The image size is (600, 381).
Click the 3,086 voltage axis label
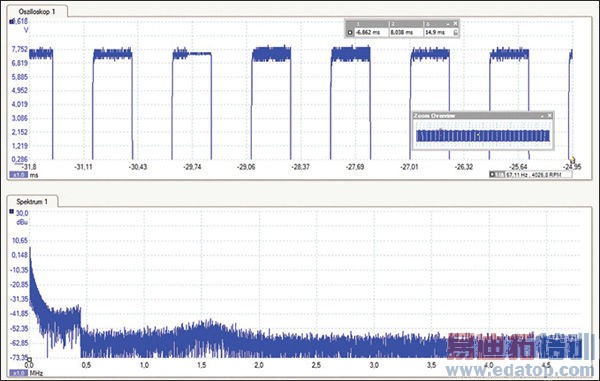[20, 118]
